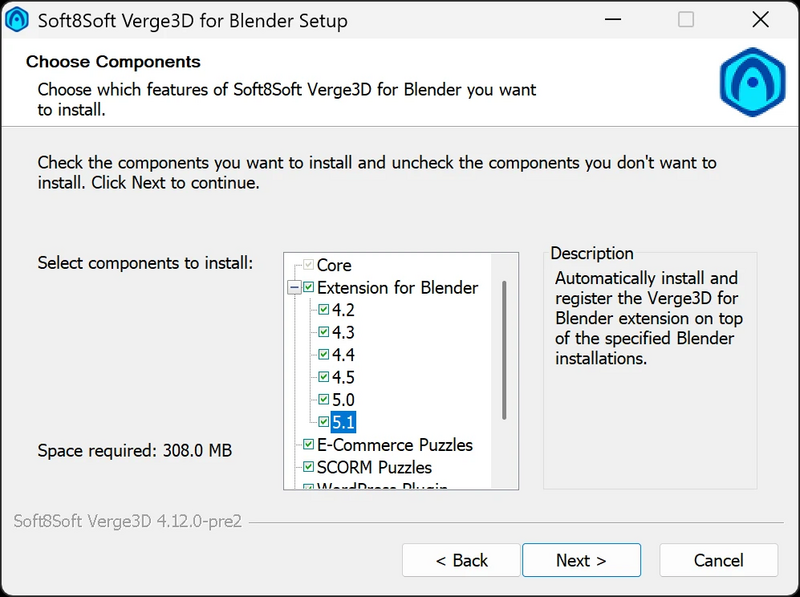The width and height of the screenshot is (800, 597).
Task: Click the grayed-out Core checkbox
Action: point(309,265)
